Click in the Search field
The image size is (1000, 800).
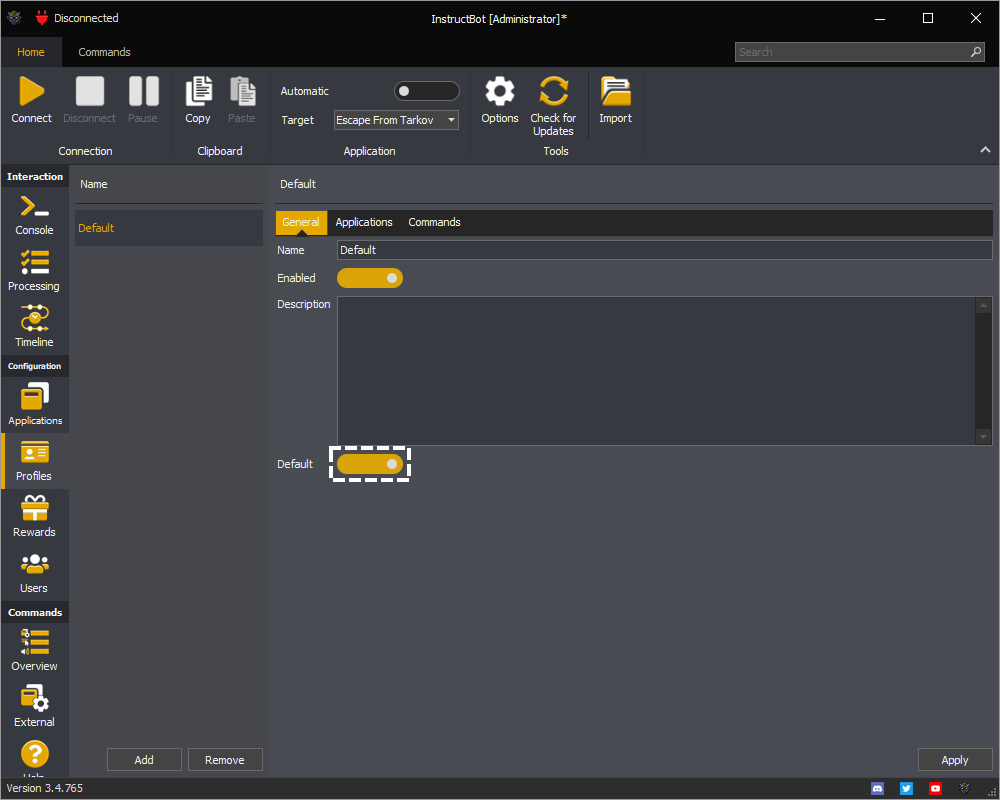[851, 52]
